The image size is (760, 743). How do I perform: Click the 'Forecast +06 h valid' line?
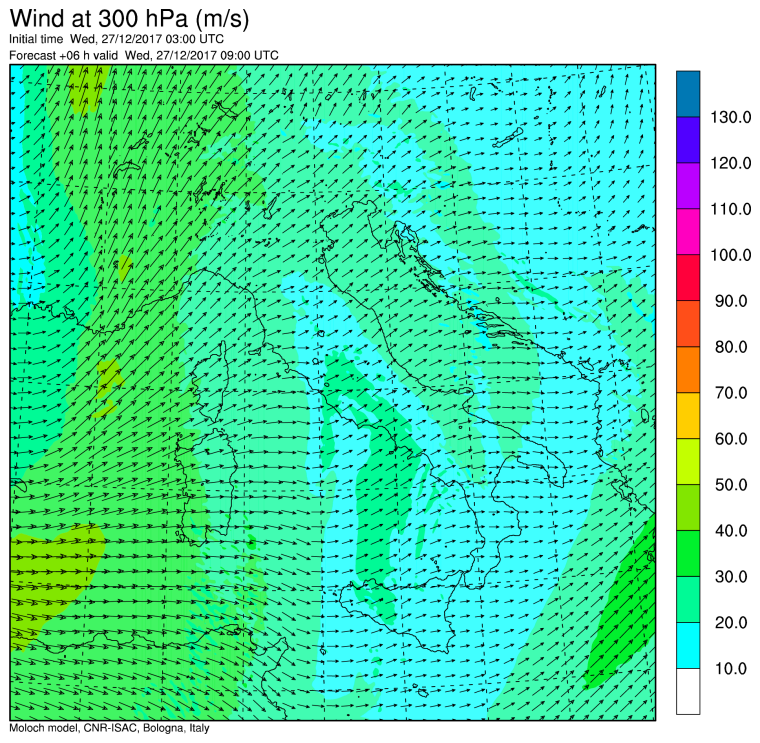pos(144,55)
